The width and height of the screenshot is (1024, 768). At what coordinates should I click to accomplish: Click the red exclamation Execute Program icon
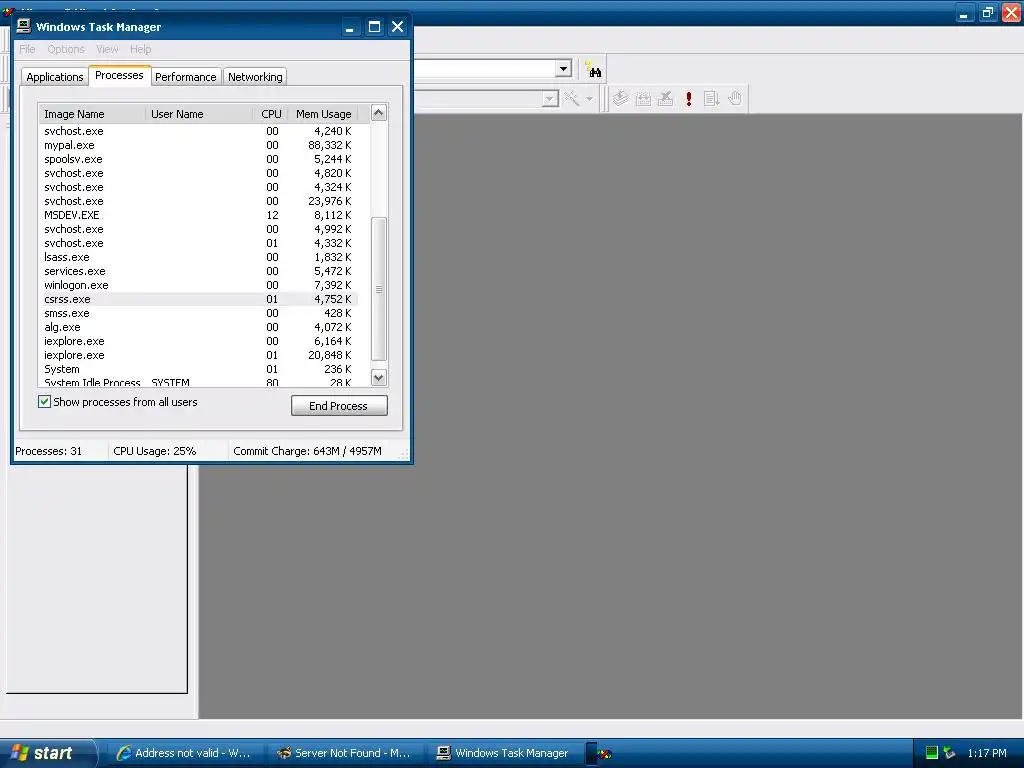688,99
